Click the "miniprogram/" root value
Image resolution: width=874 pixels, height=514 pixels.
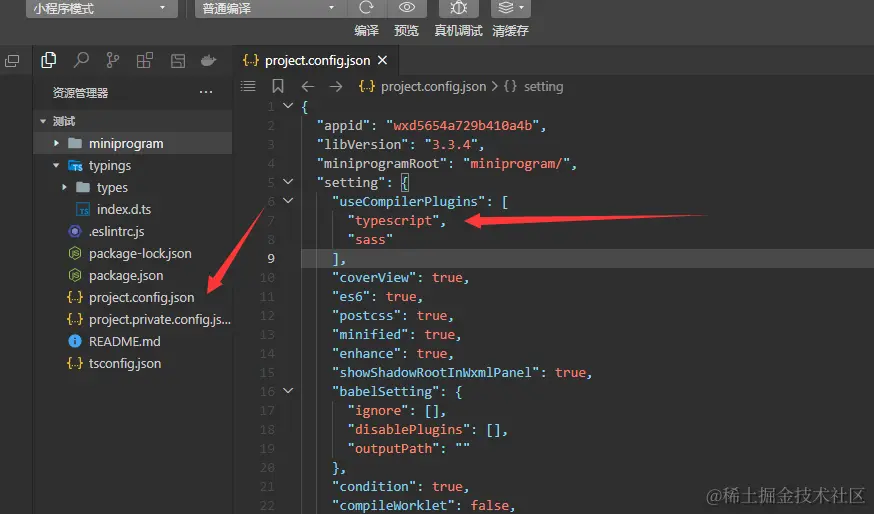click(x=517, y=164)
